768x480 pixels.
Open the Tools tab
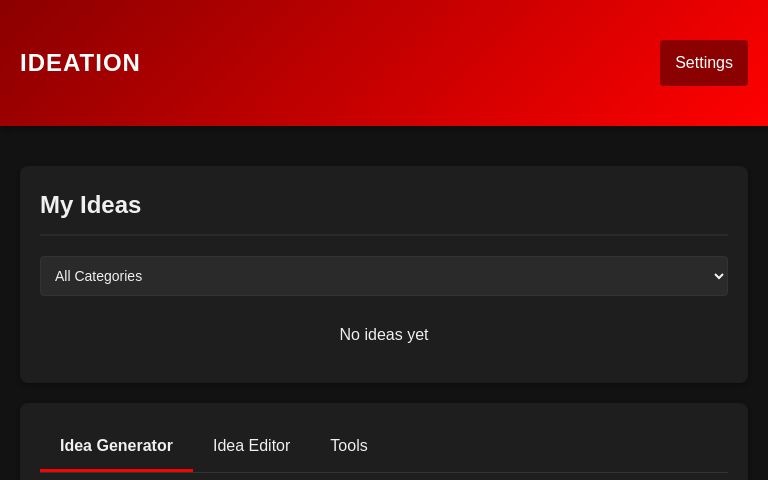click(x=349, y=446)
